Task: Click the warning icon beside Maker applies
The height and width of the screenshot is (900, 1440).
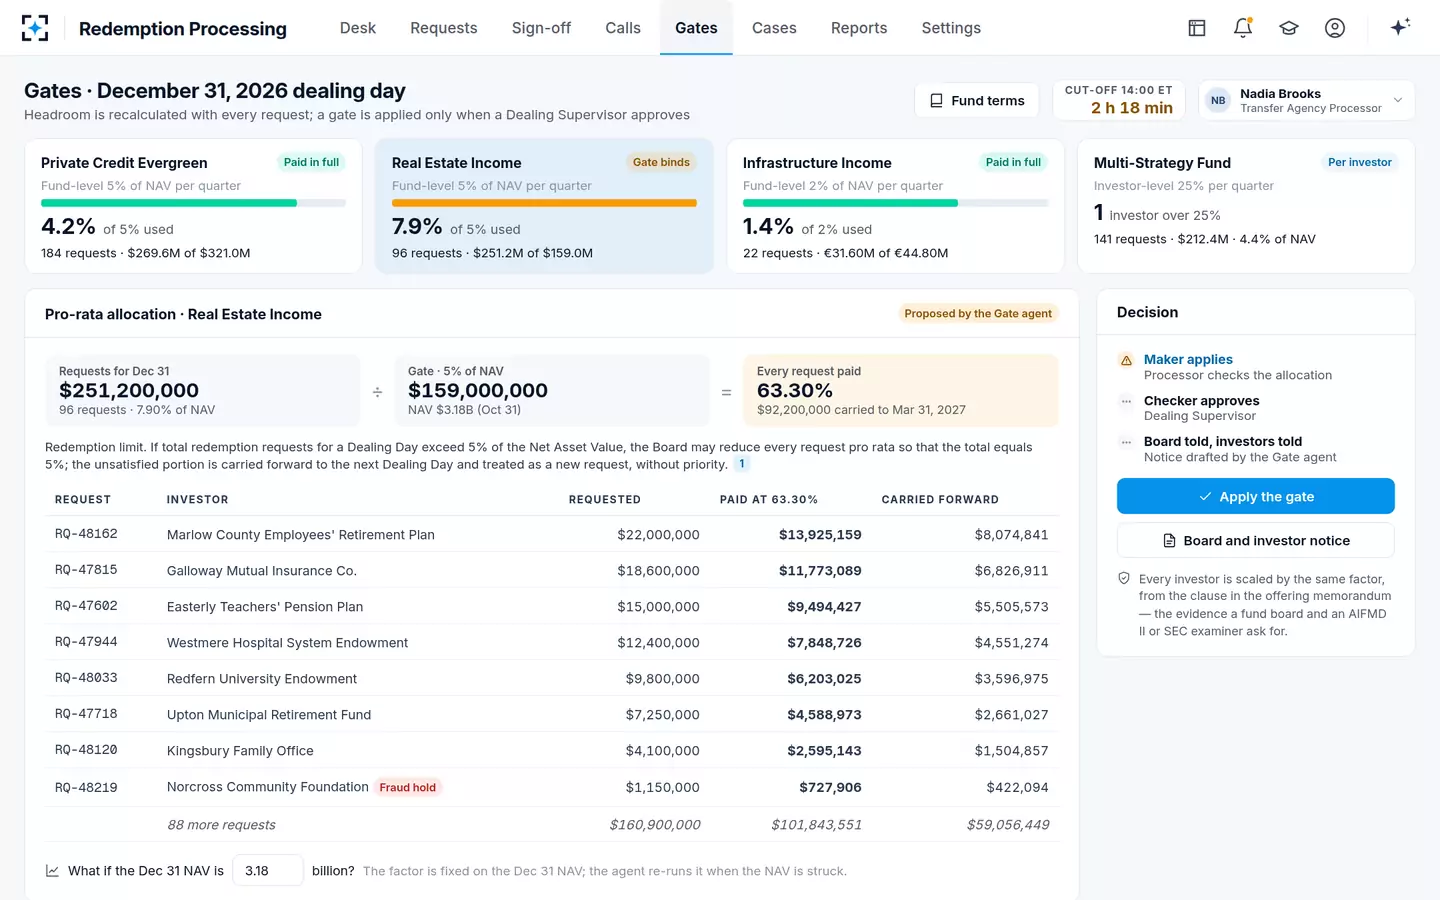Action: 1126,360
